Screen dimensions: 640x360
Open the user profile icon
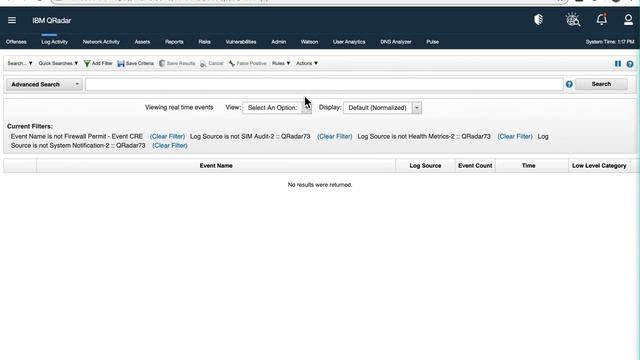click(x=628, y=20)
